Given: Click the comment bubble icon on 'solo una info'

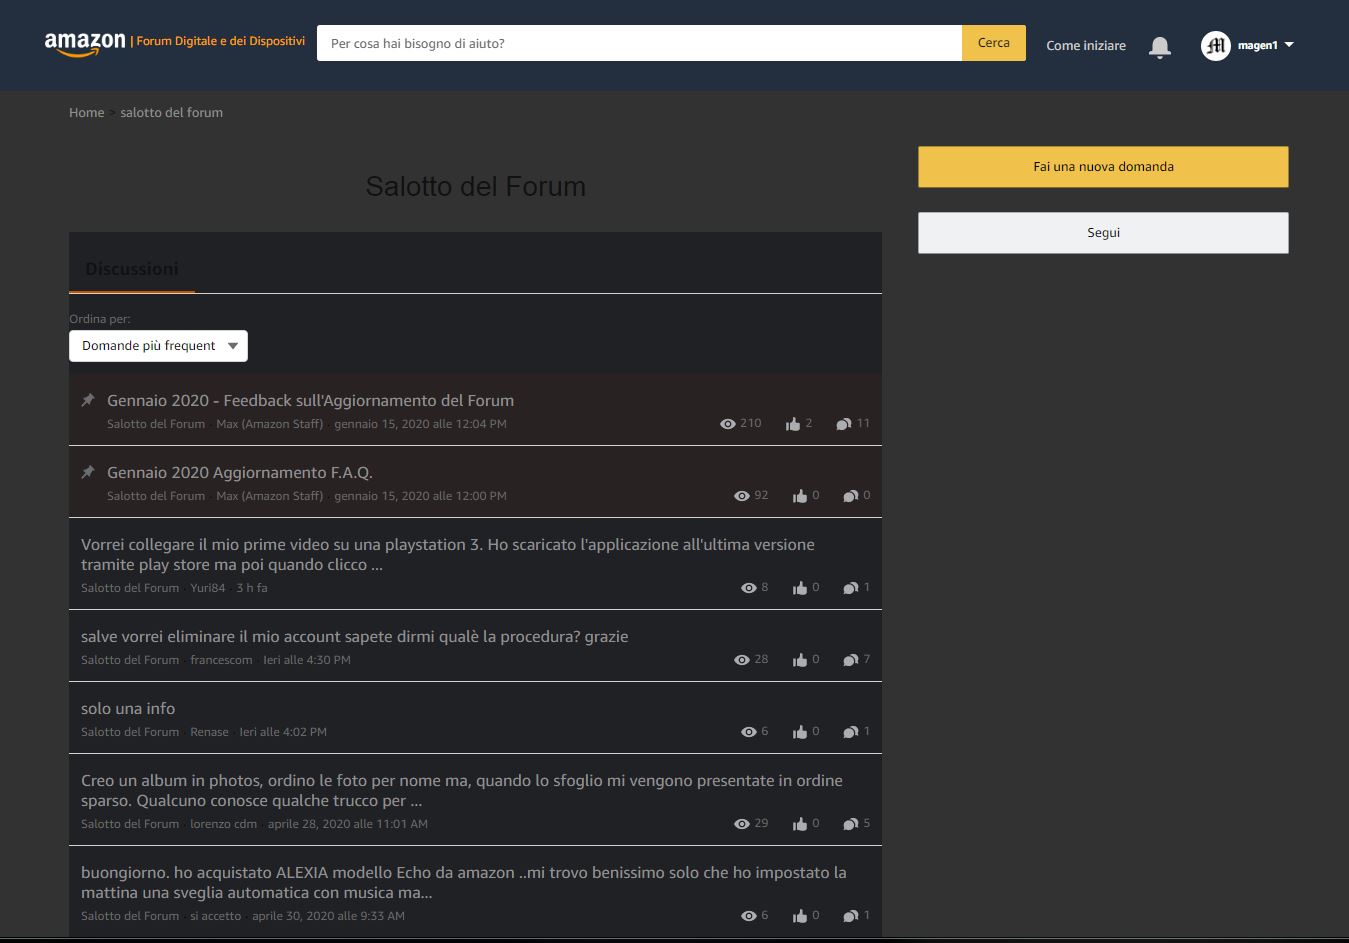Looking at the screenshot, I should click(x=851, y=731).
